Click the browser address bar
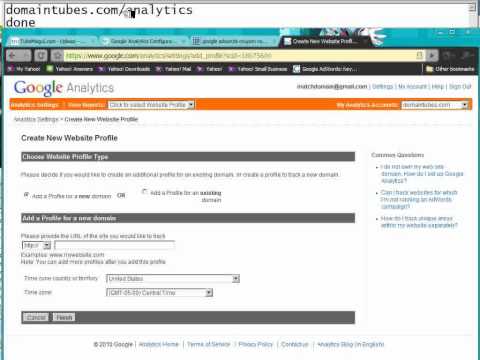480x360 pixels. [x=240, y=56]
